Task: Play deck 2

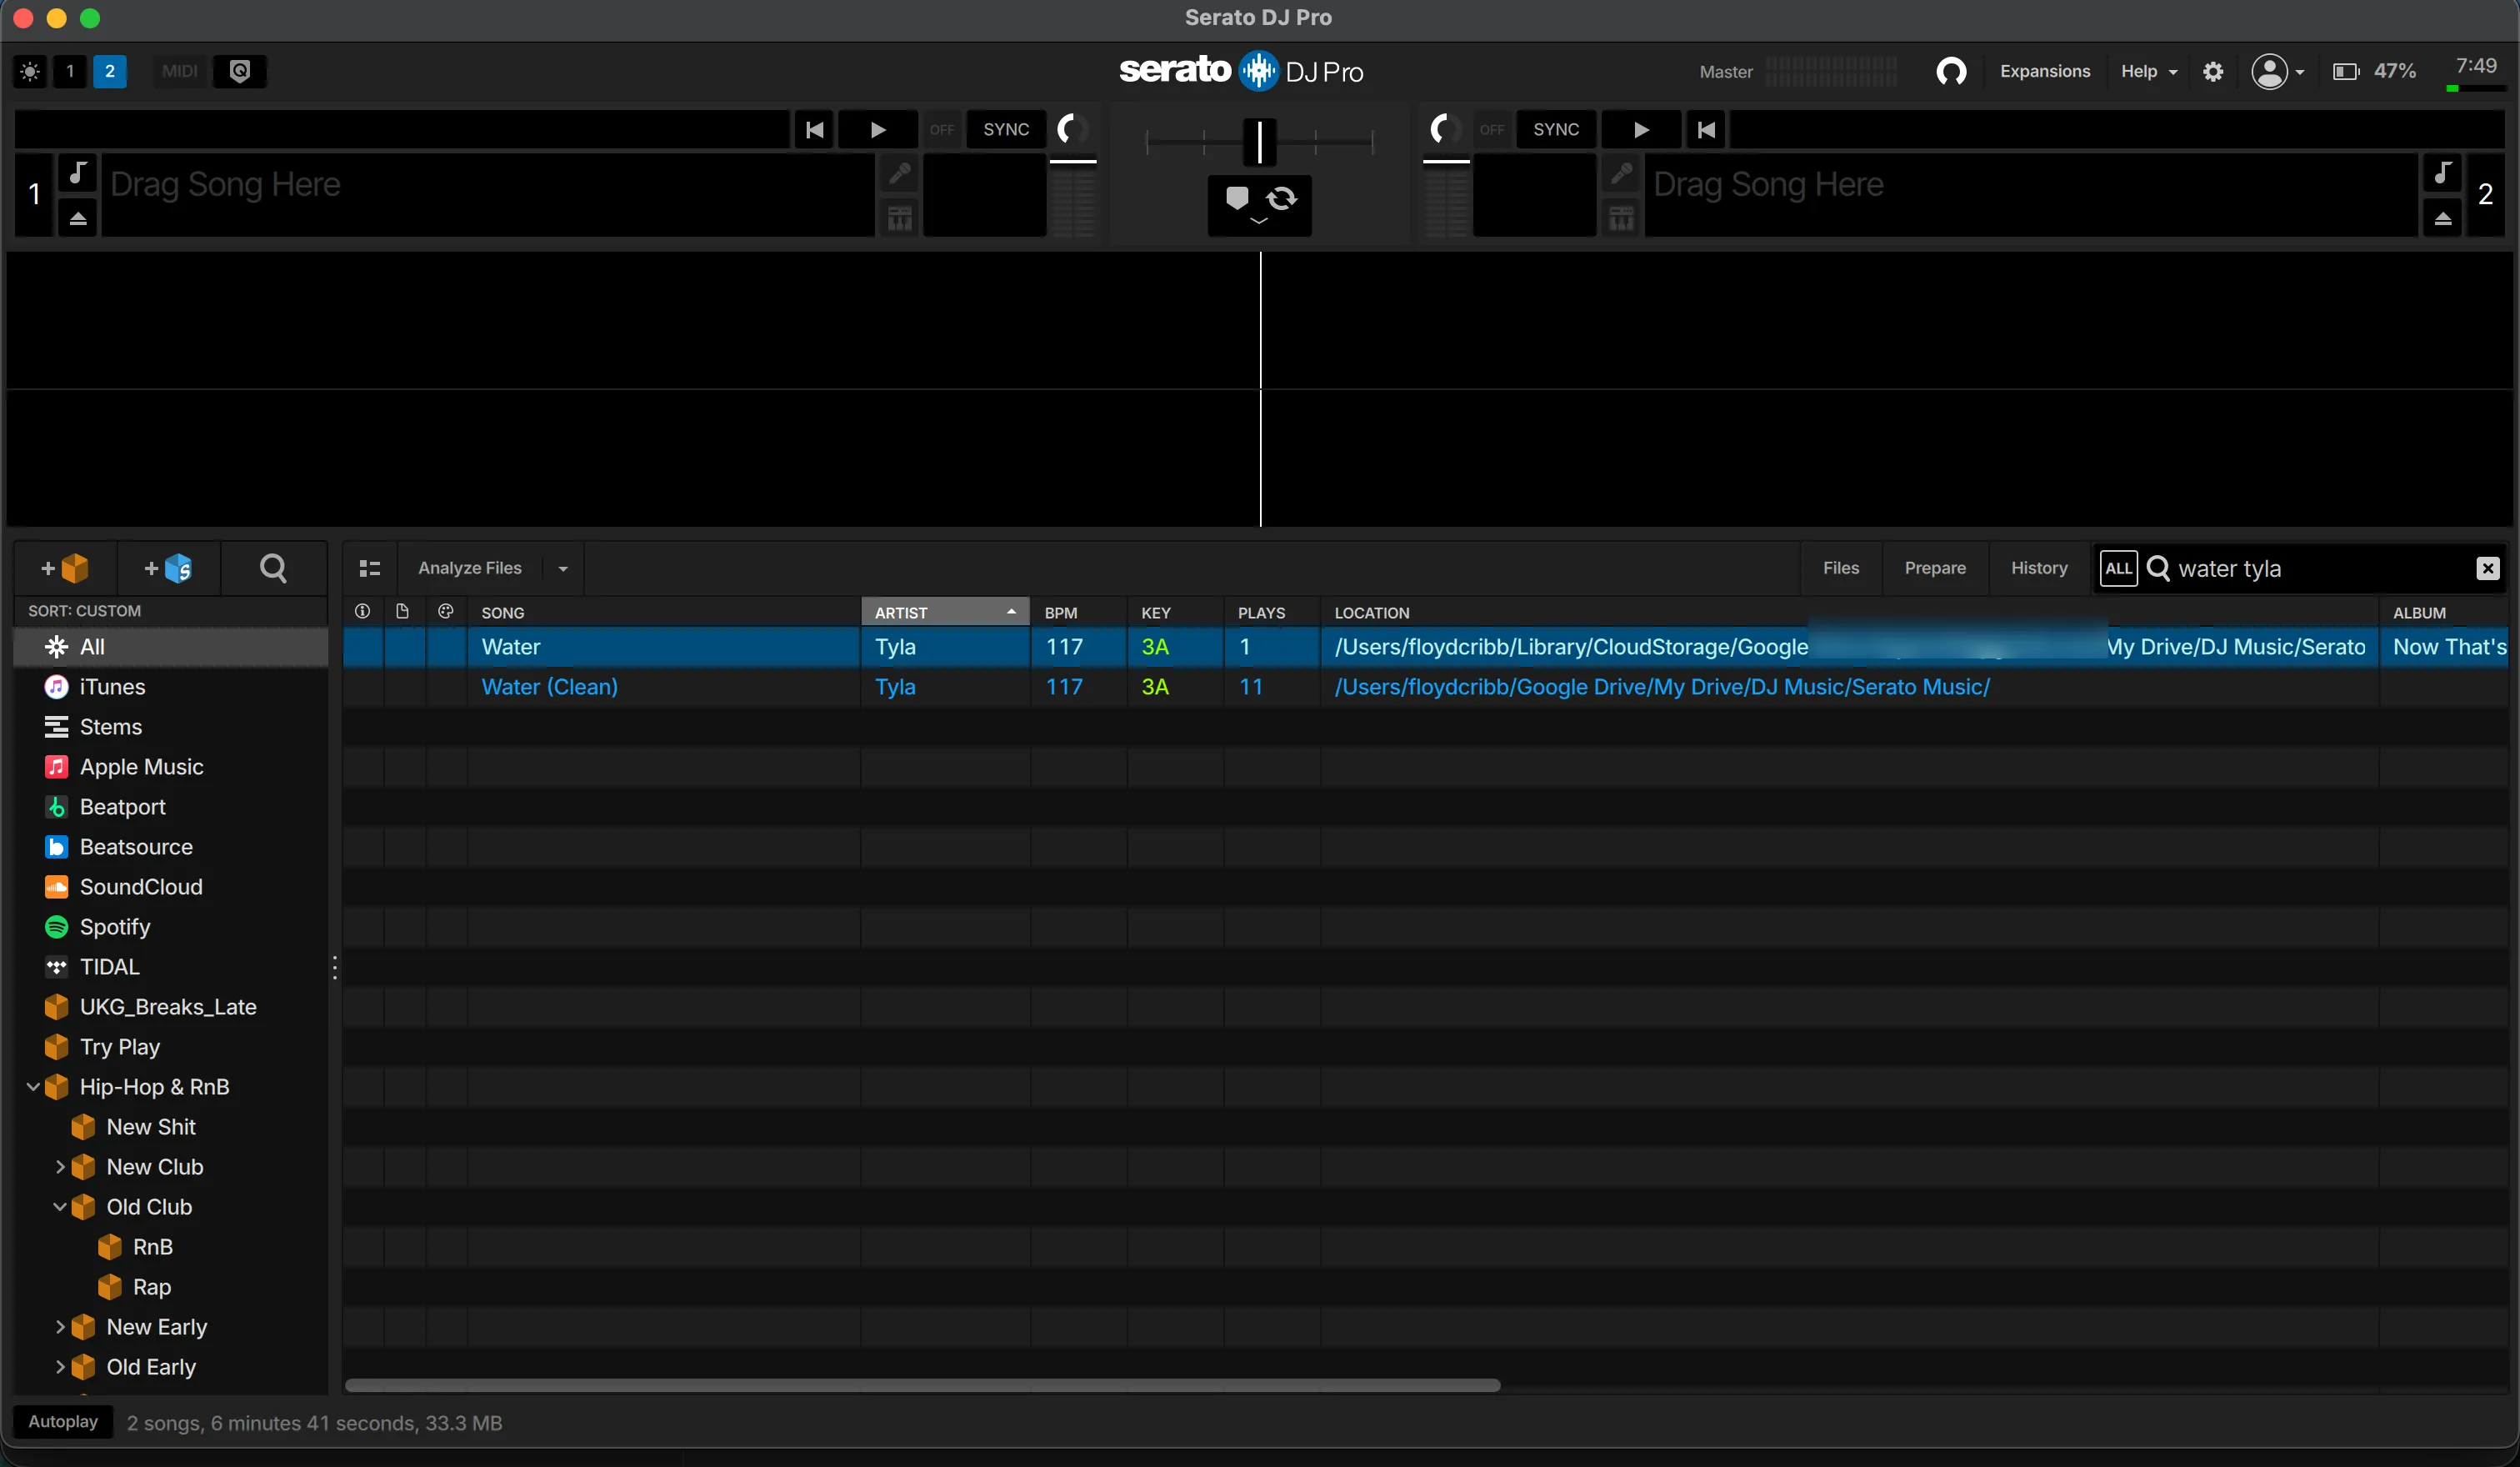Action: (1641, 129)
